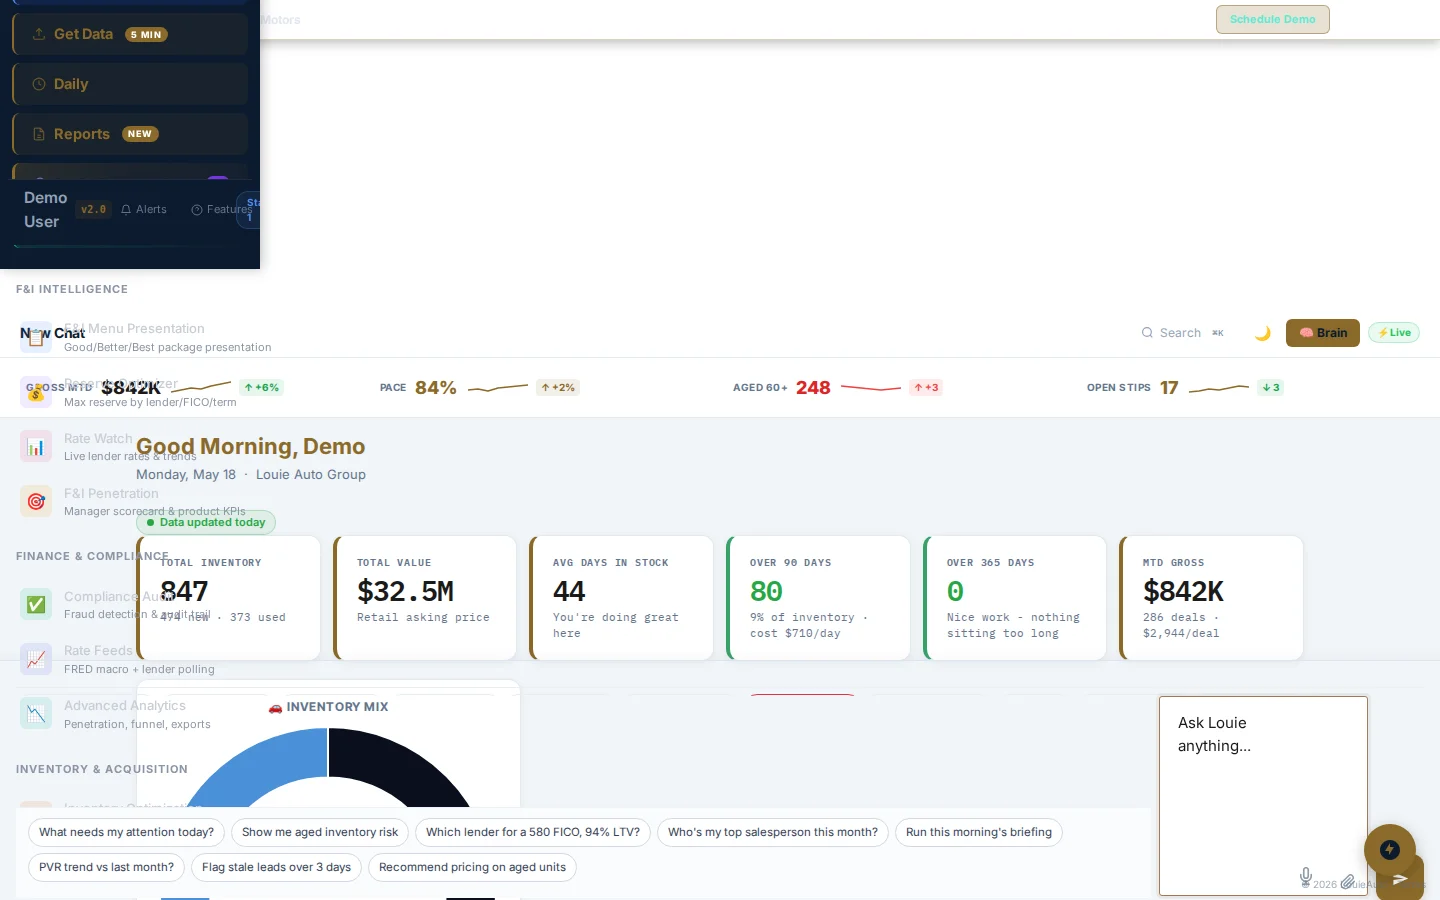The width and height of the screenshot is (1440, 900).
Task: Click the Schedule Demo button
Action: (1272, 19)
